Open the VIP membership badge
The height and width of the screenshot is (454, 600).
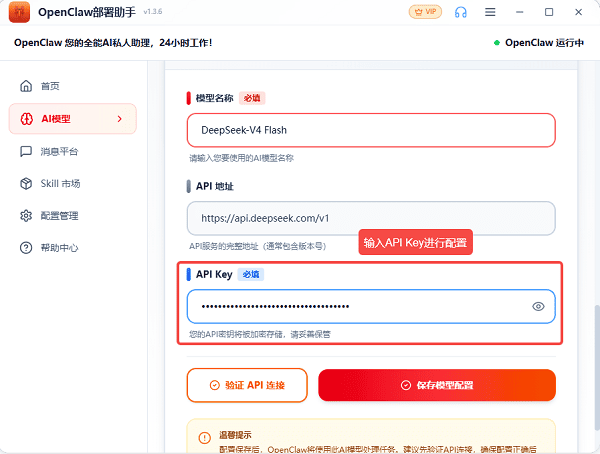tap(425, 12)
